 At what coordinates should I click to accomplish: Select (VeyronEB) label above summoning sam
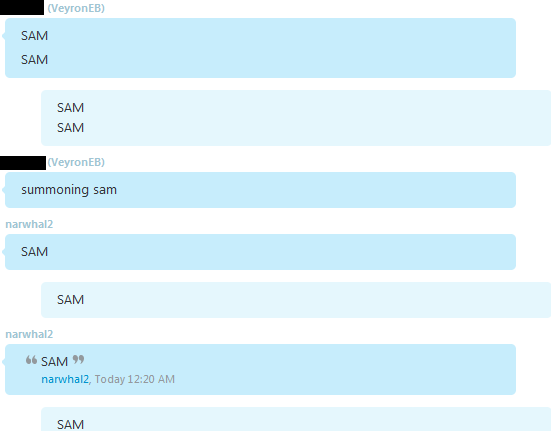point(76,162)
